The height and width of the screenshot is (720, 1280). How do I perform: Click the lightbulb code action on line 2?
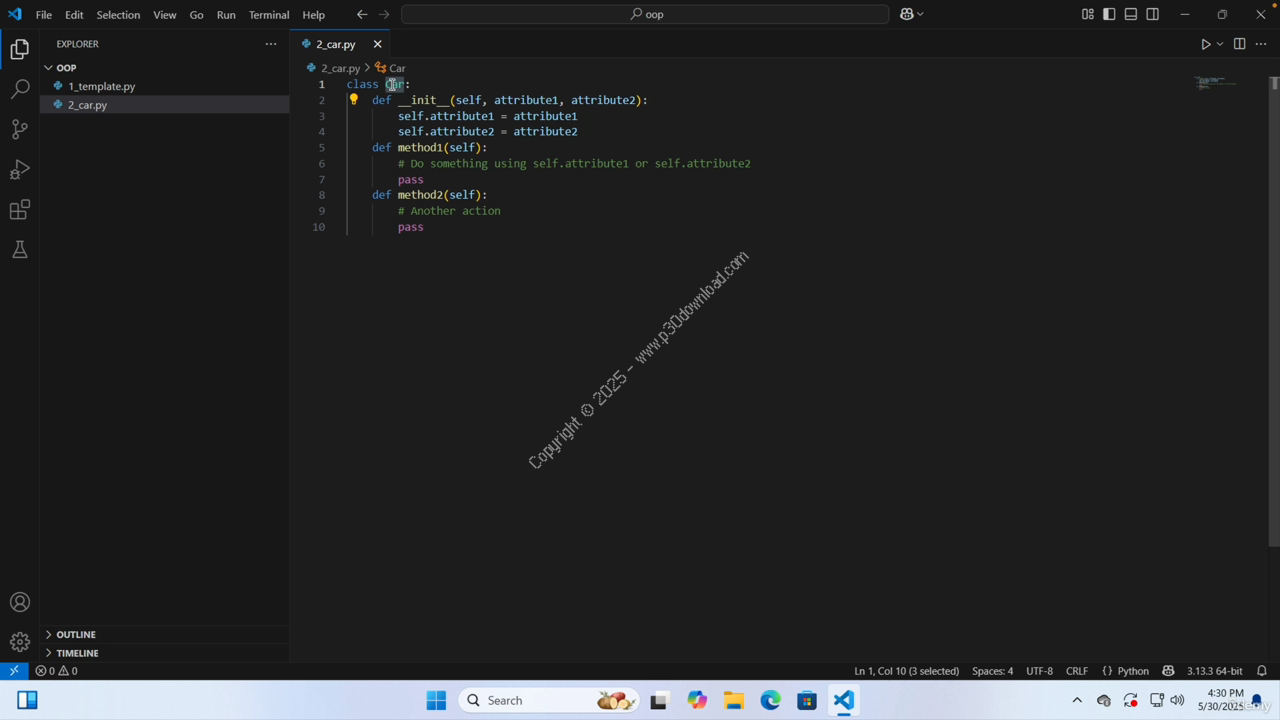click(x=354, y=99)
